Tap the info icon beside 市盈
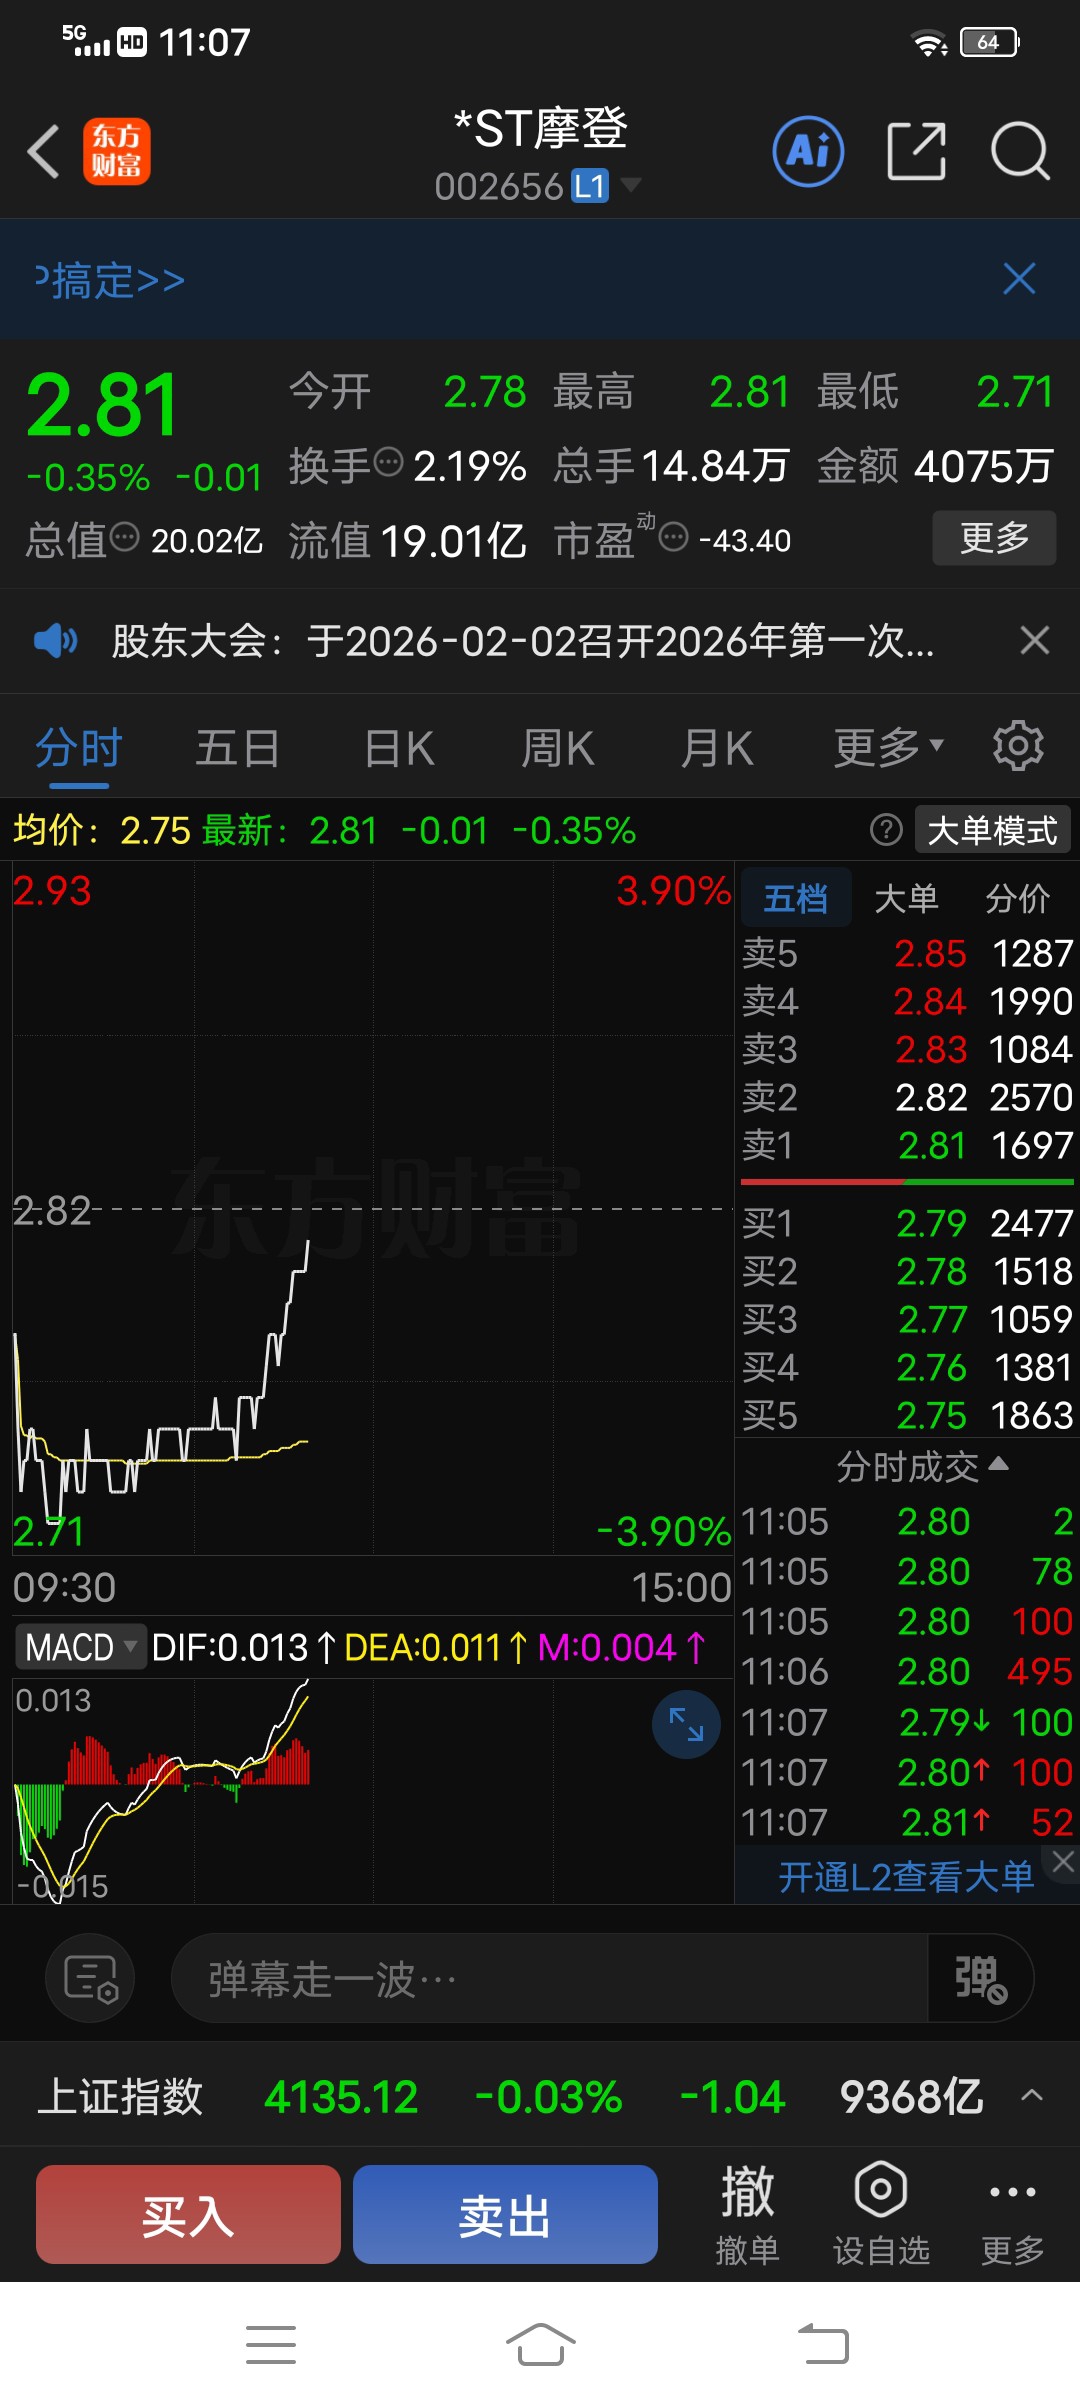 coord(674,537)
